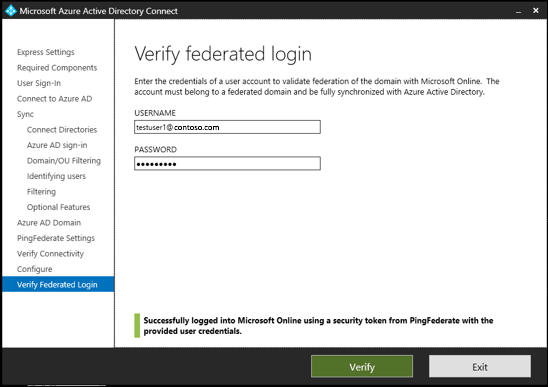Go to the Azure AD Domain step

coord(49,223)
